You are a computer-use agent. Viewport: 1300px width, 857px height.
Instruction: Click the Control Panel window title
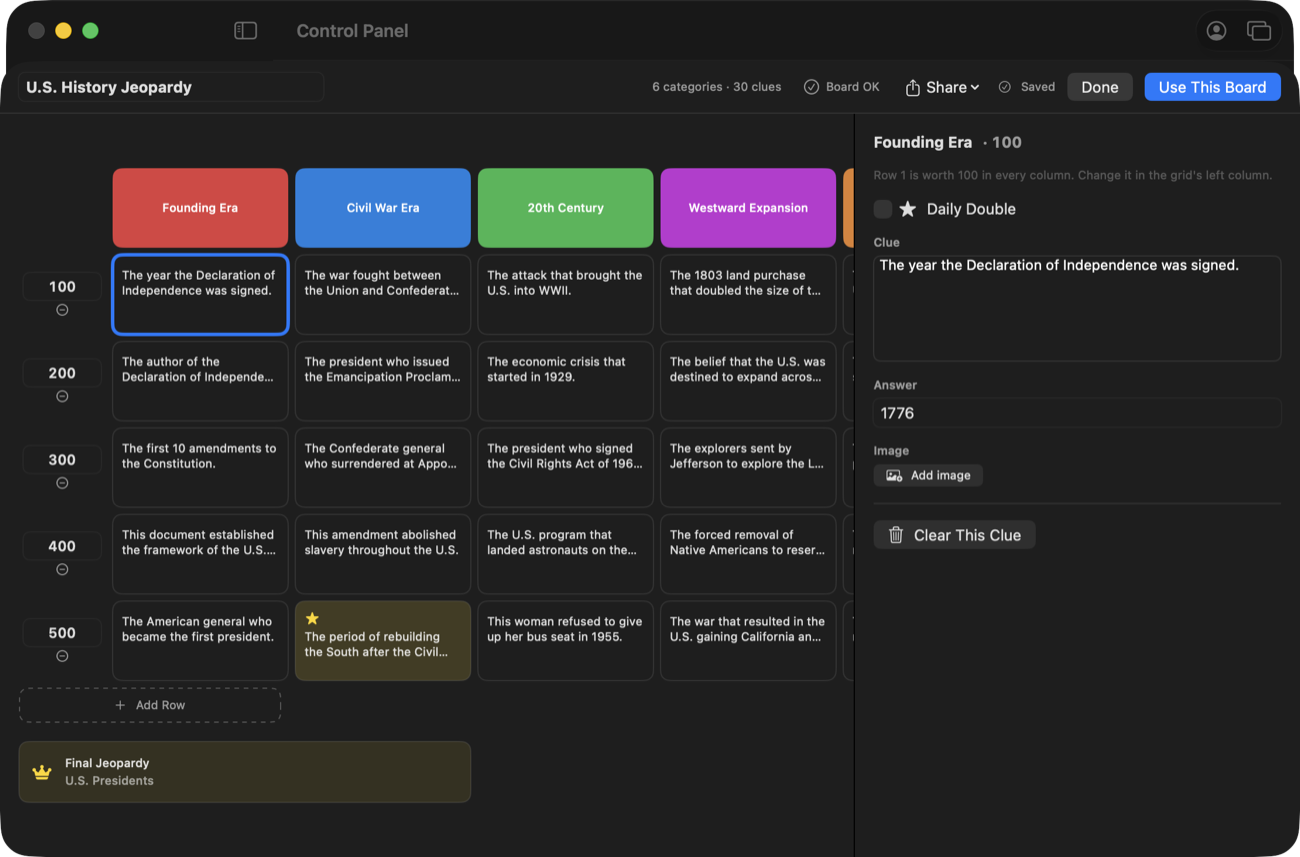tap(352, 31)
